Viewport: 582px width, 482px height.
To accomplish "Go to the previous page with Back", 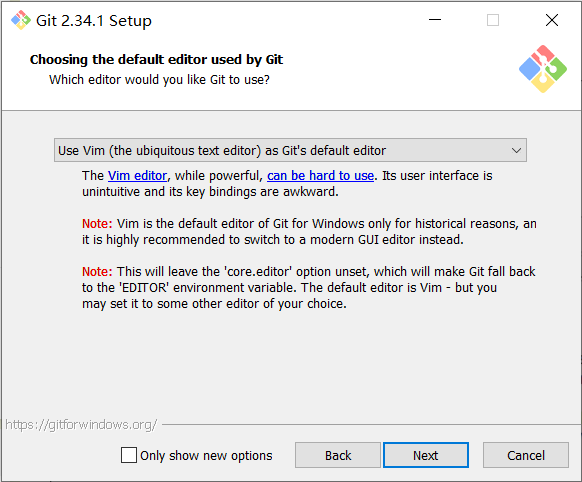I will pyautogui.click(x=338, y=455).
